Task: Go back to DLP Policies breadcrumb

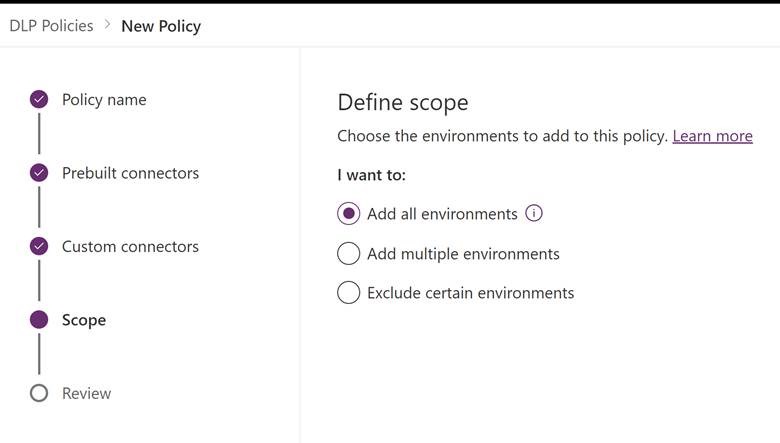Action: (x=51, y=26)
